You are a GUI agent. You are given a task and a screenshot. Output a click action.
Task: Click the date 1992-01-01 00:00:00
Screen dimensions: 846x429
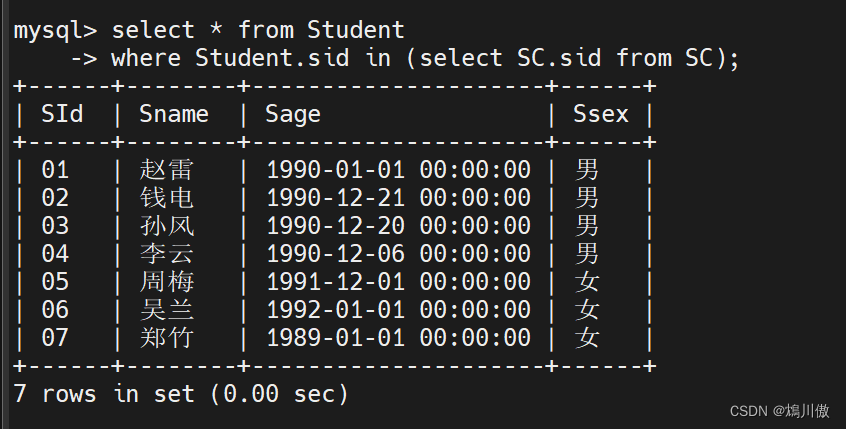tap(398, 309)
